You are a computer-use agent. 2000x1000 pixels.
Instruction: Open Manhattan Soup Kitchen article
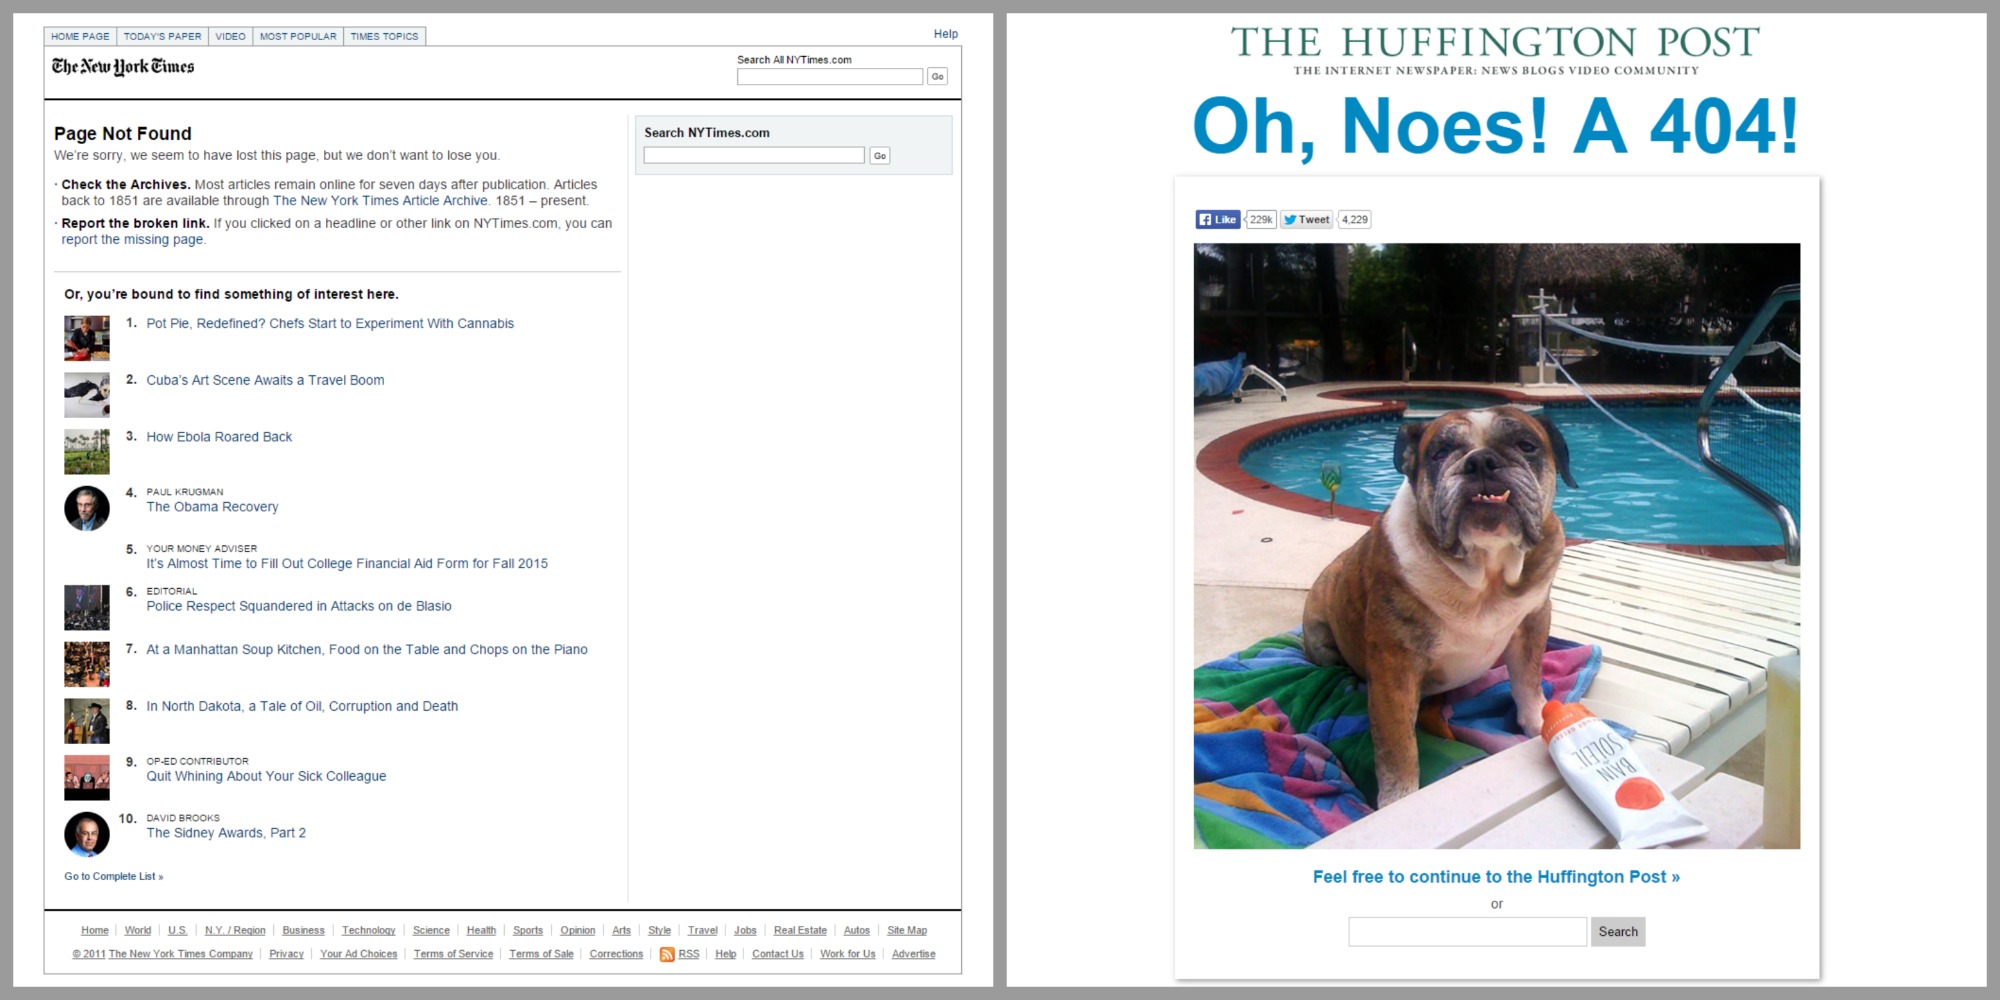tap(367, 650)
